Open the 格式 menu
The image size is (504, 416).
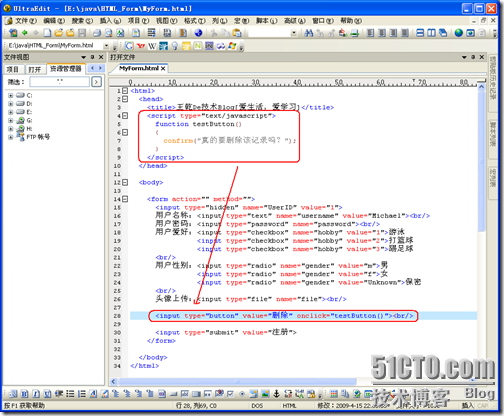tap(195, 21)
